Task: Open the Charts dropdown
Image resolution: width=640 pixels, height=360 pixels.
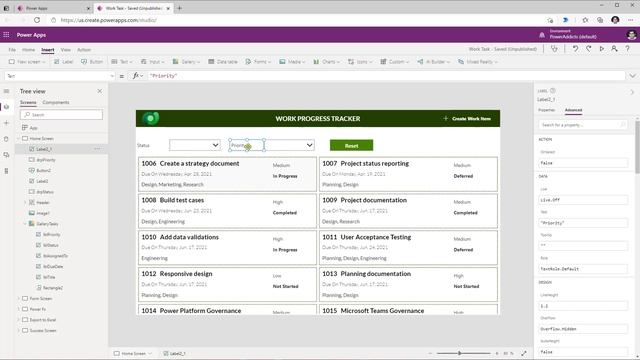Action: 327,62
